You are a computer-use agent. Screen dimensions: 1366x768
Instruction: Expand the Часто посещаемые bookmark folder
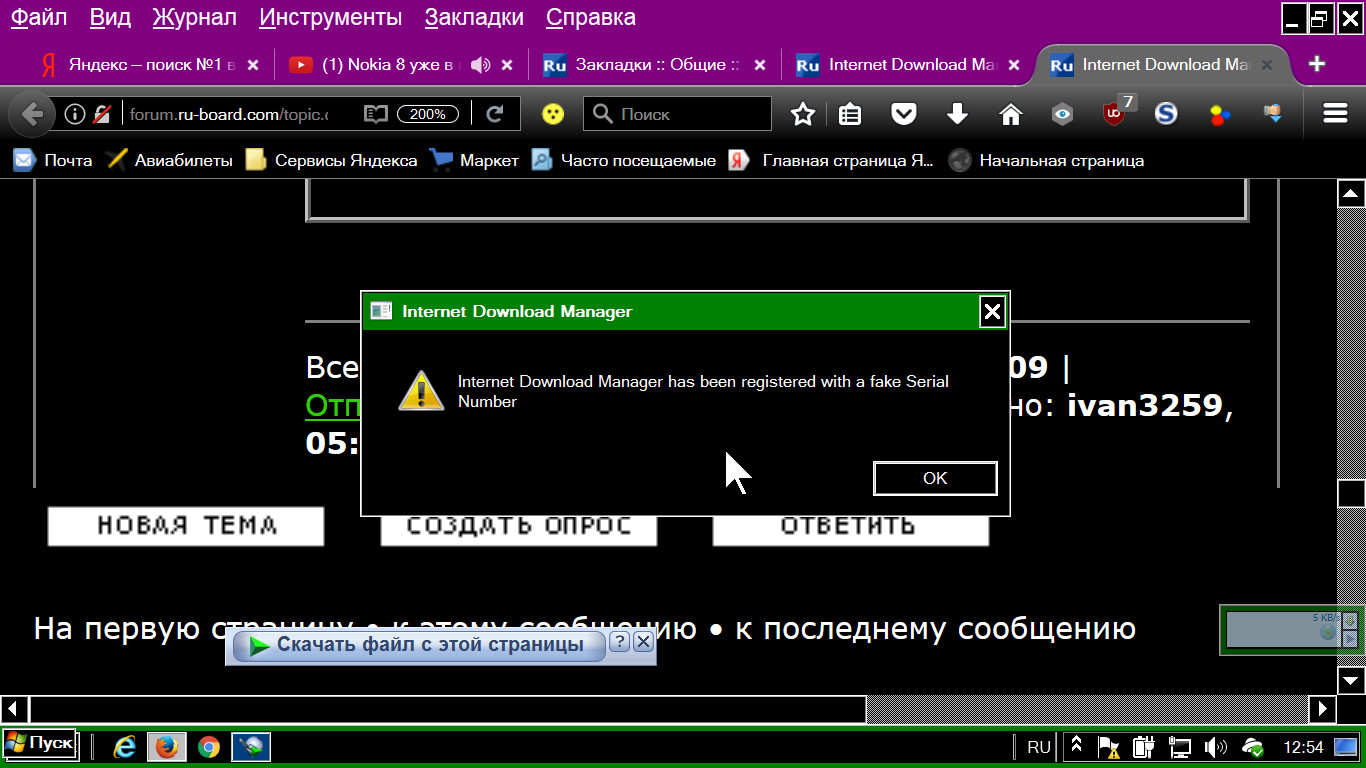pyautogui.click(x=623, y=160)
